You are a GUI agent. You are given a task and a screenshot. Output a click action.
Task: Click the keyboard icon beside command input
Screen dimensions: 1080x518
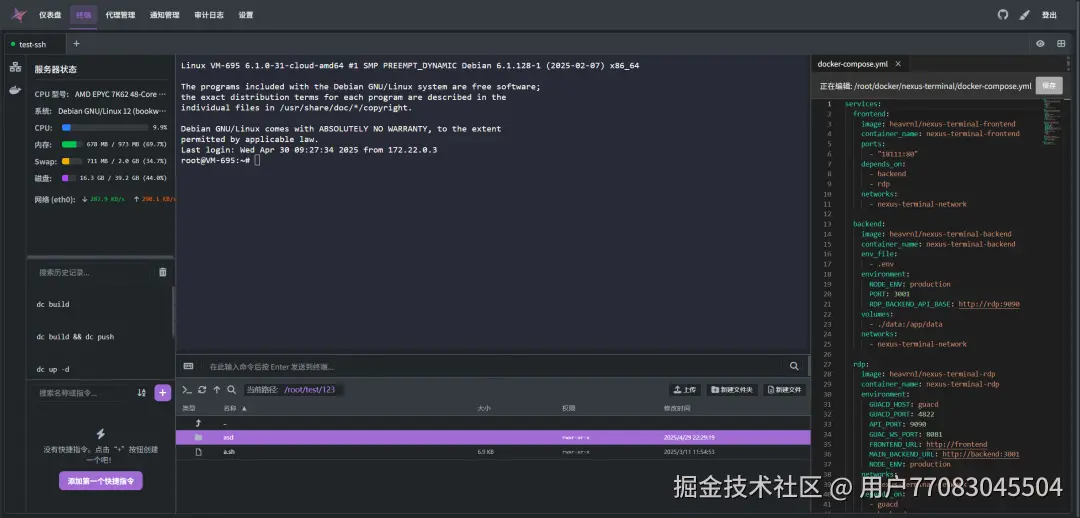click(188, 366)
